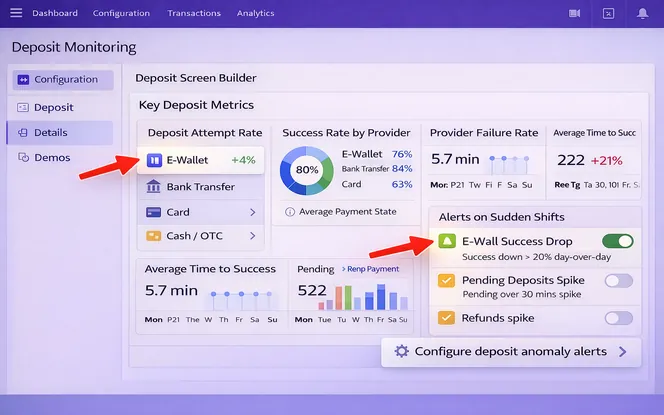
Task: Click the +21% change value
Action: click(x=607, y=160)
